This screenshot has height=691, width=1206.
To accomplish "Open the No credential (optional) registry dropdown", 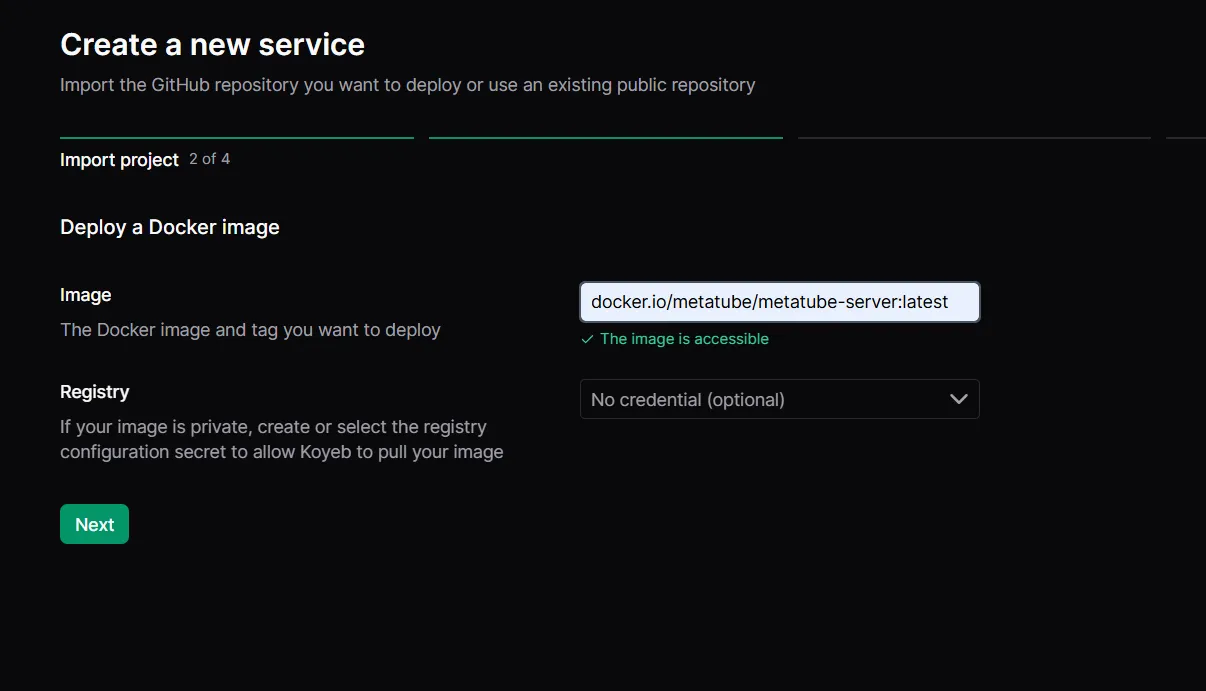I will coord(779,399).
